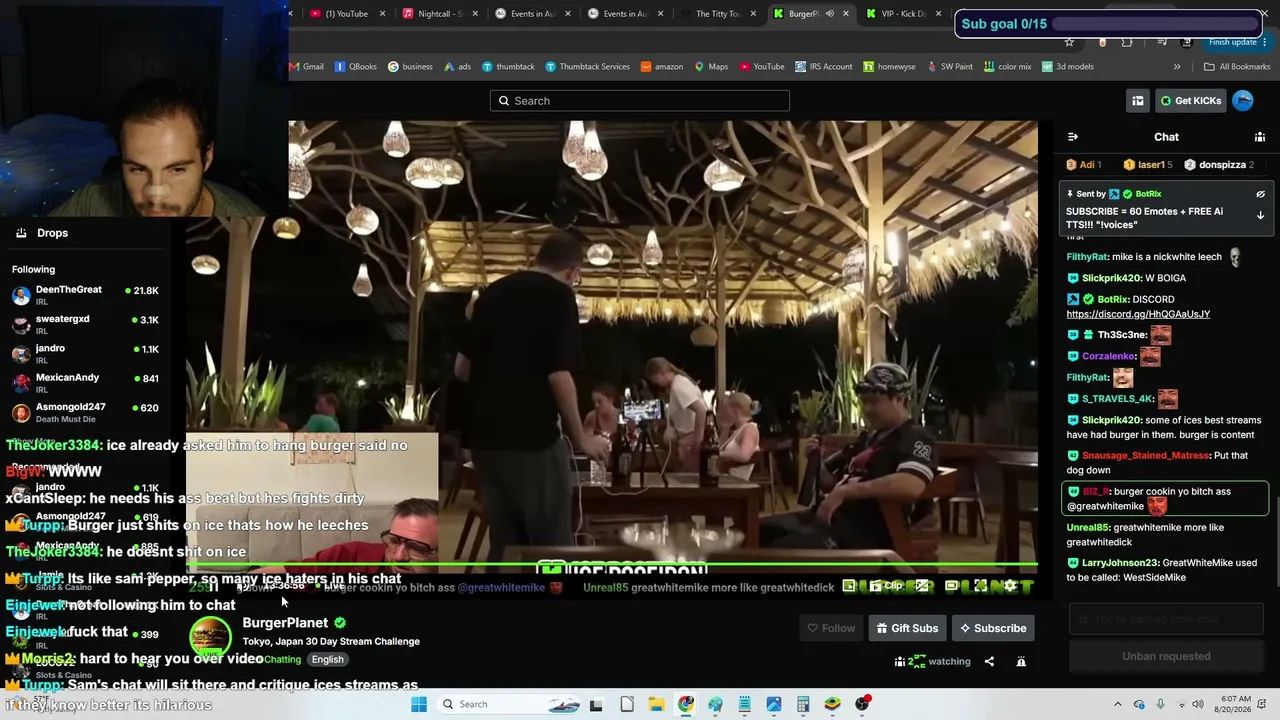Click the Subscribe button
Viewport: 1280px width, 720px height.
[993, 628]
